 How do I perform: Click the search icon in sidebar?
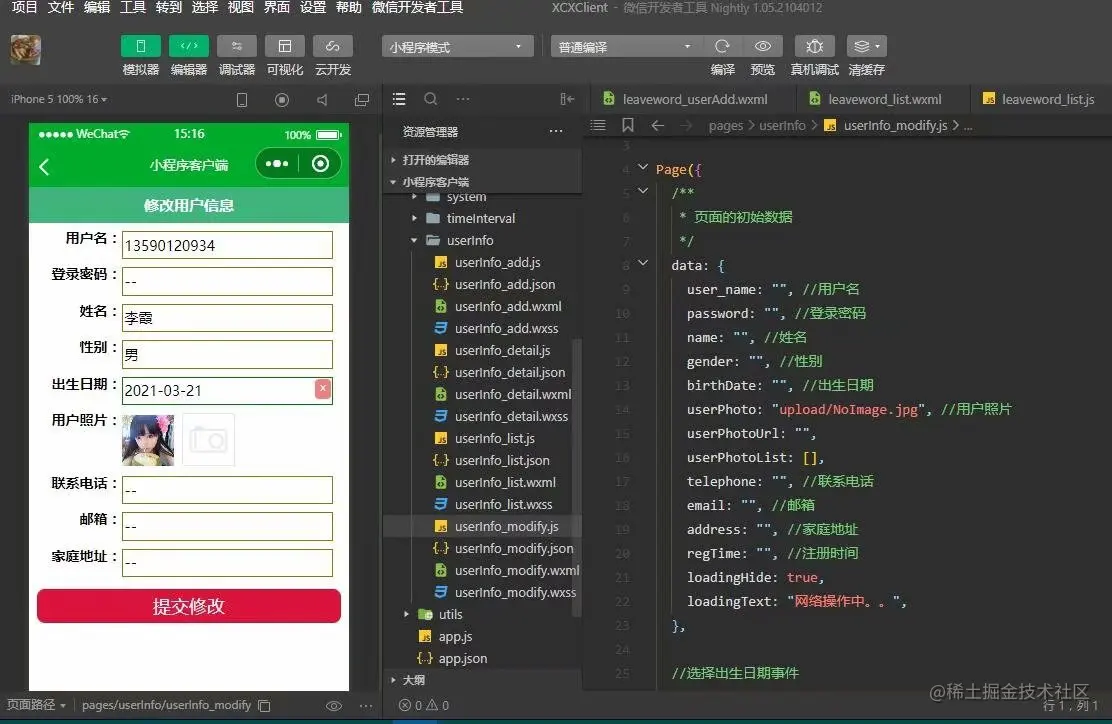430,99
